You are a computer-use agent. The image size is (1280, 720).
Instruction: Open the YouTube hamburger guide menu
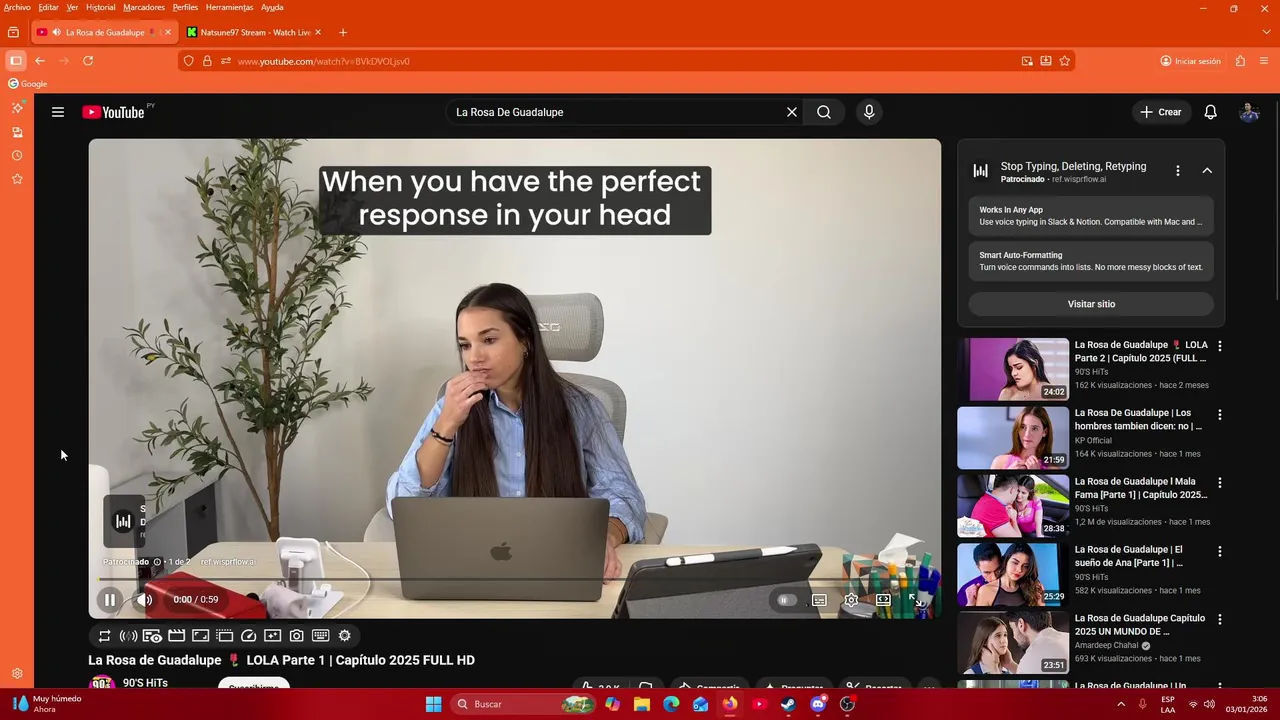tap(58, 112)
